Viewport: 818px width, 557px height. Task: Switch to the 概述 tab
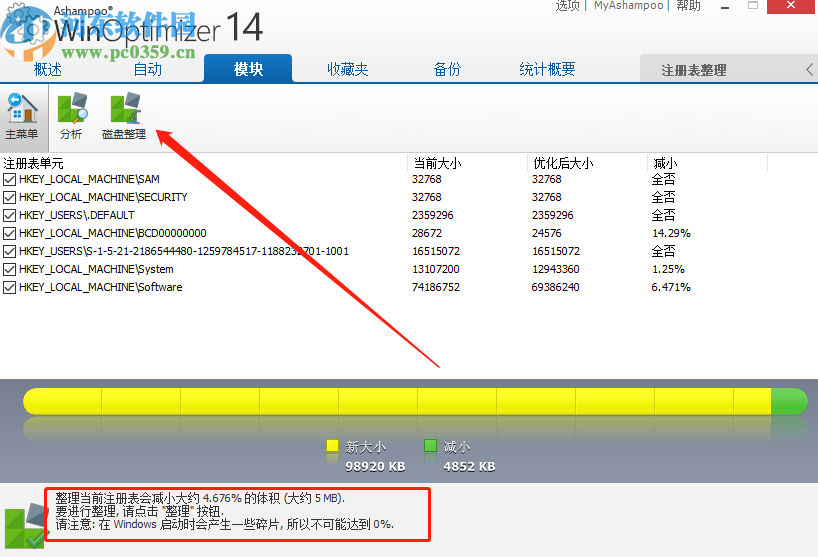(x=47, y=69)
